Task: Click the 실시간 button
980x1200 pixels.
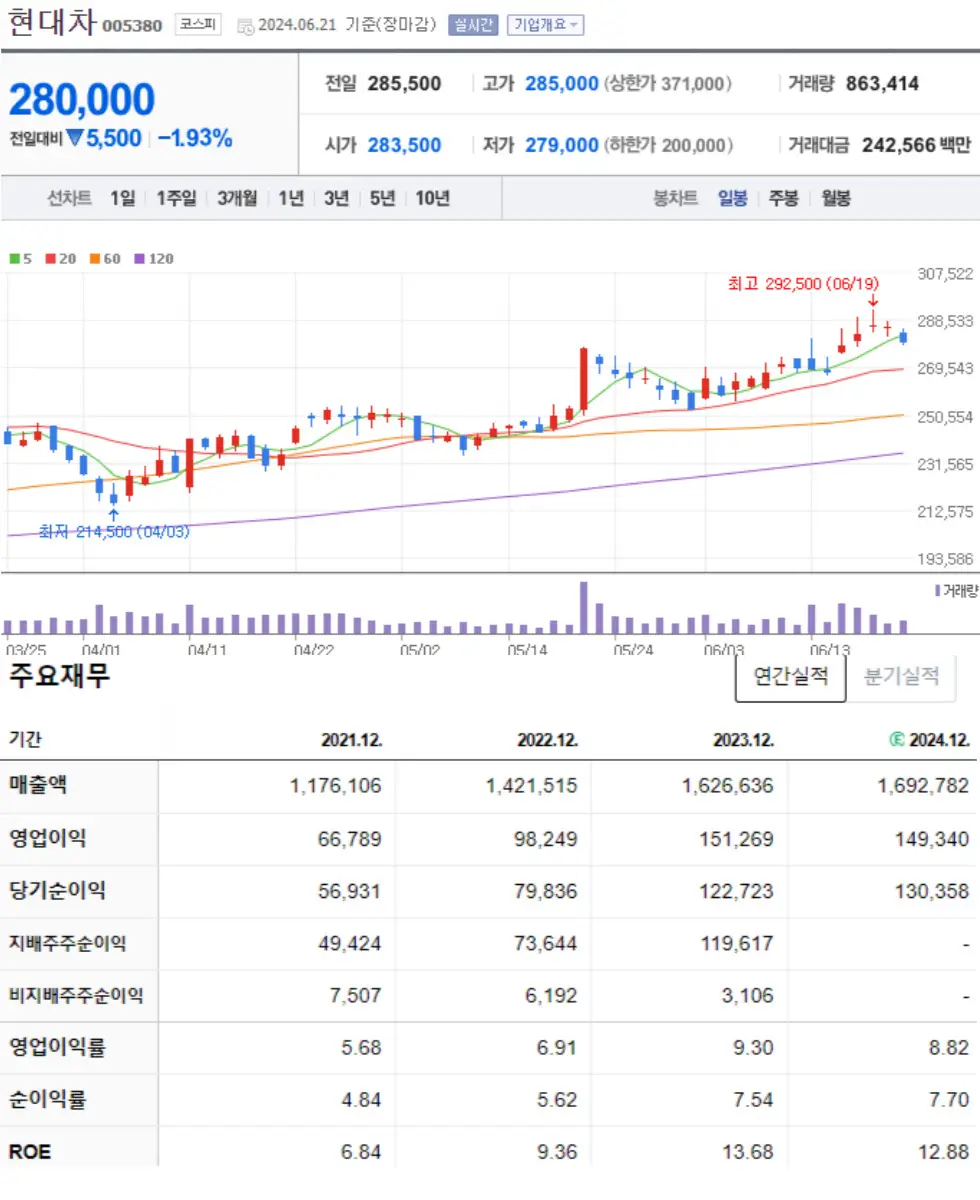Action: (473, 25)
